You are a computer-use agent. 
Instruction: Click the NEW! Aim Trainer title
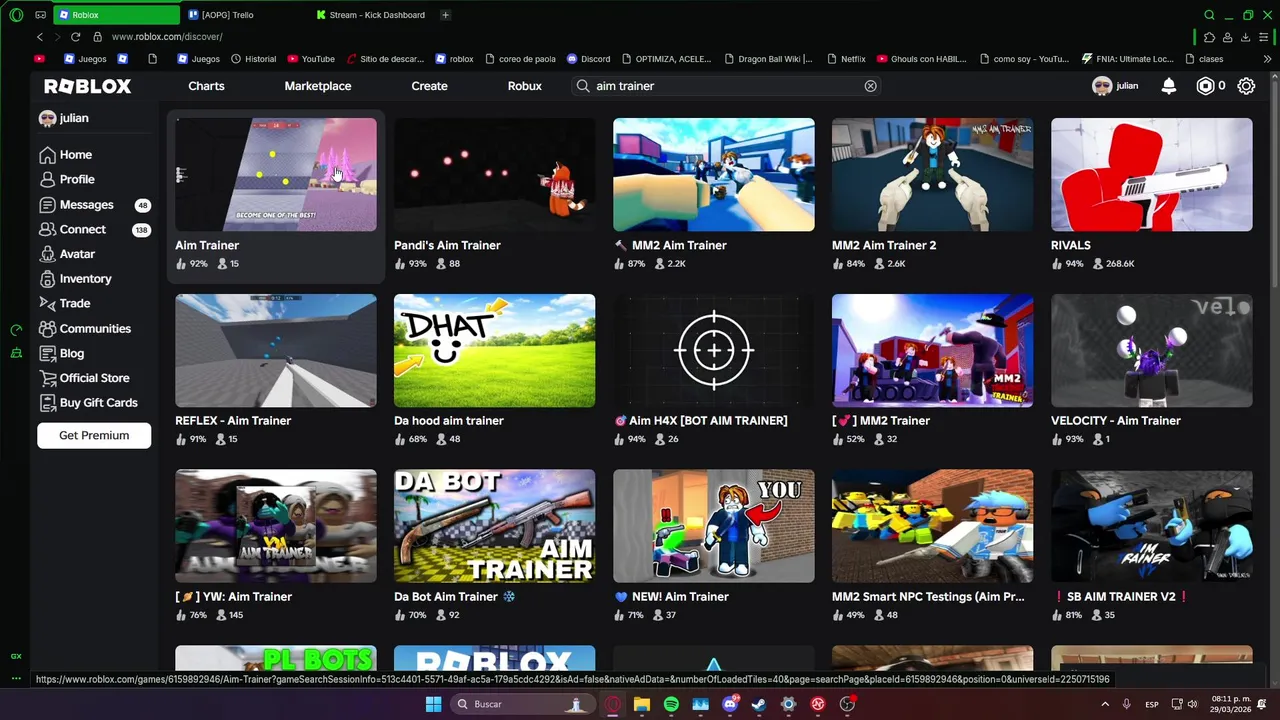click(x=672, y=597)
